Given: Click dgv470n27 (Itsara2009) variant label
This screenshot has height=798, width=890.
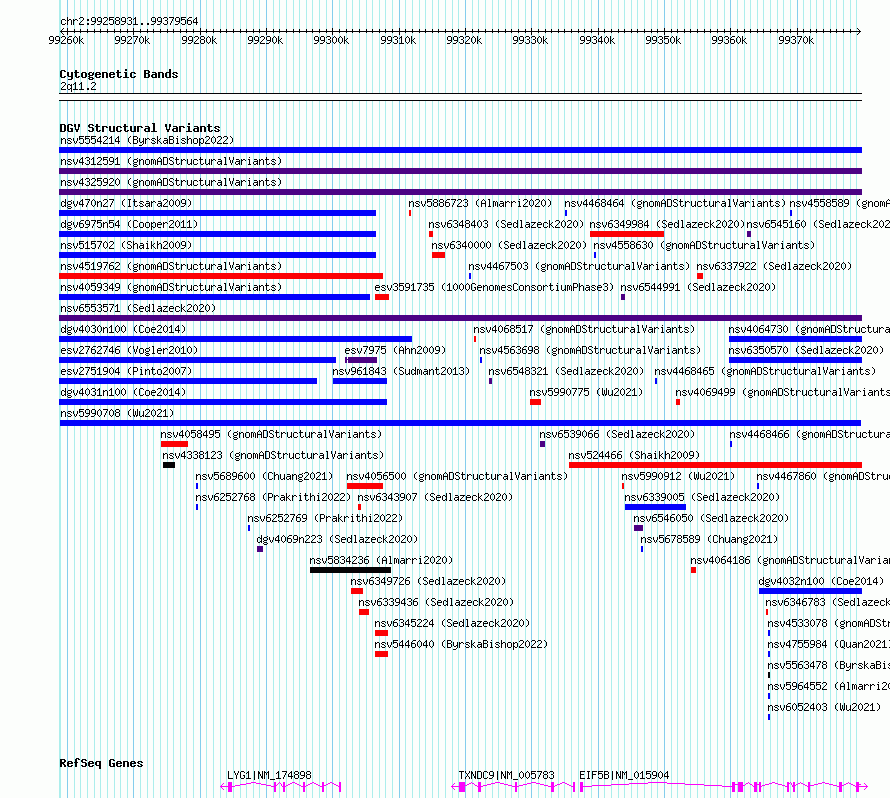Looking at the screenshot, I should (x=126, y=203).
